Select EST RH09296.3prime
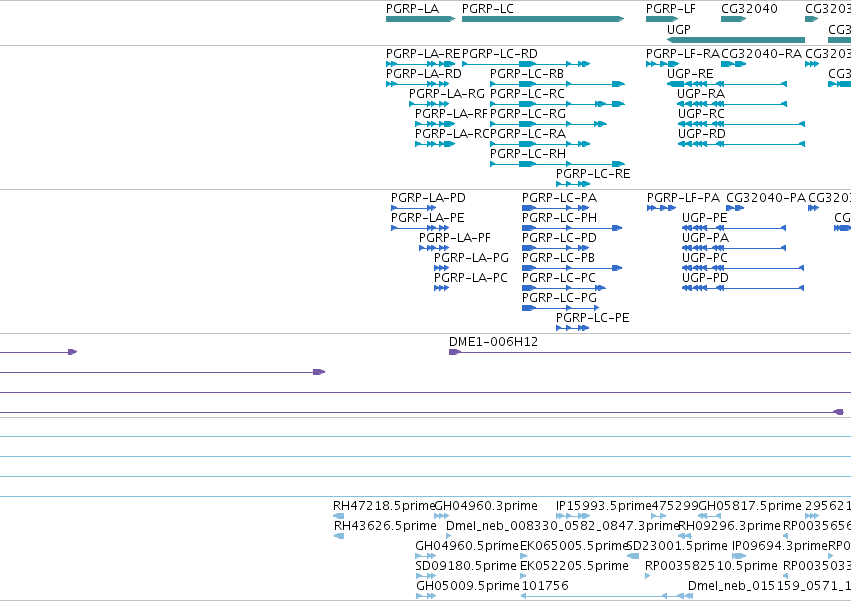 click(685, 536)
